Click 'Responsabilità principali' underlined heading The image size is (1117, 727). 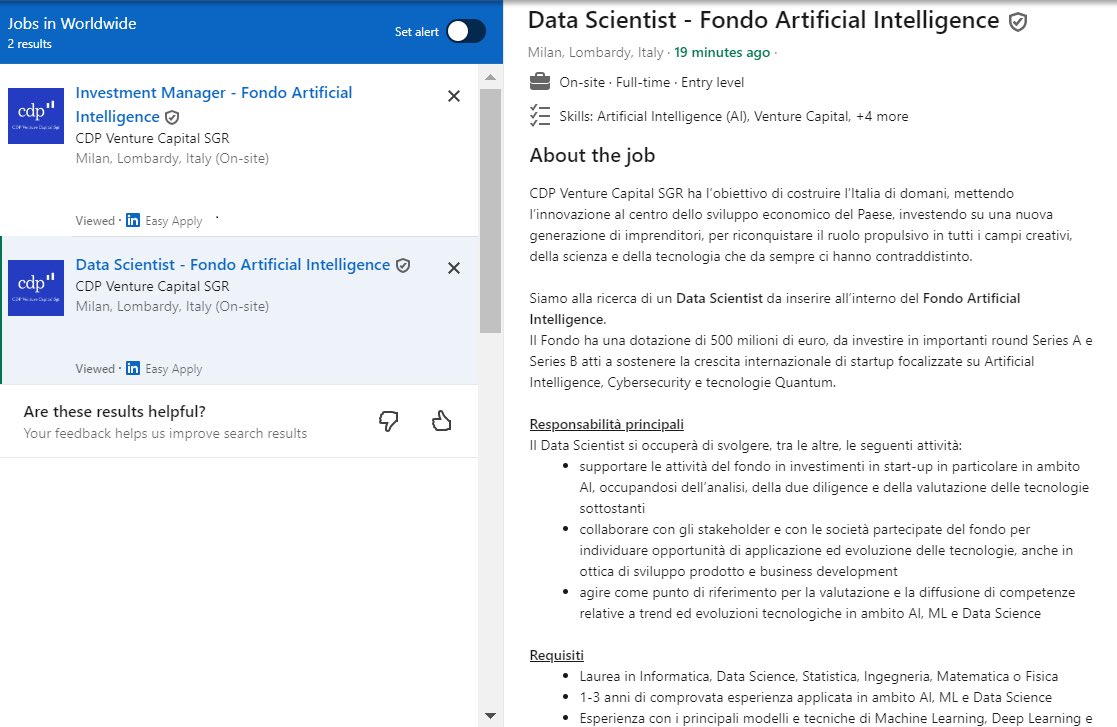(606, 424)
